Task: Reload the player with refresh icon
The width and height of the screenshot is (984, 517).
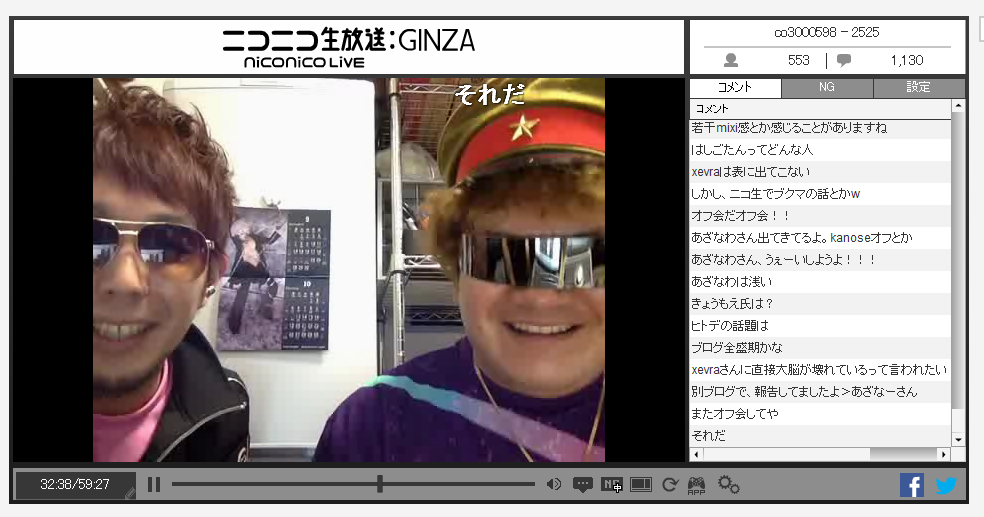Action: point(670,484)
